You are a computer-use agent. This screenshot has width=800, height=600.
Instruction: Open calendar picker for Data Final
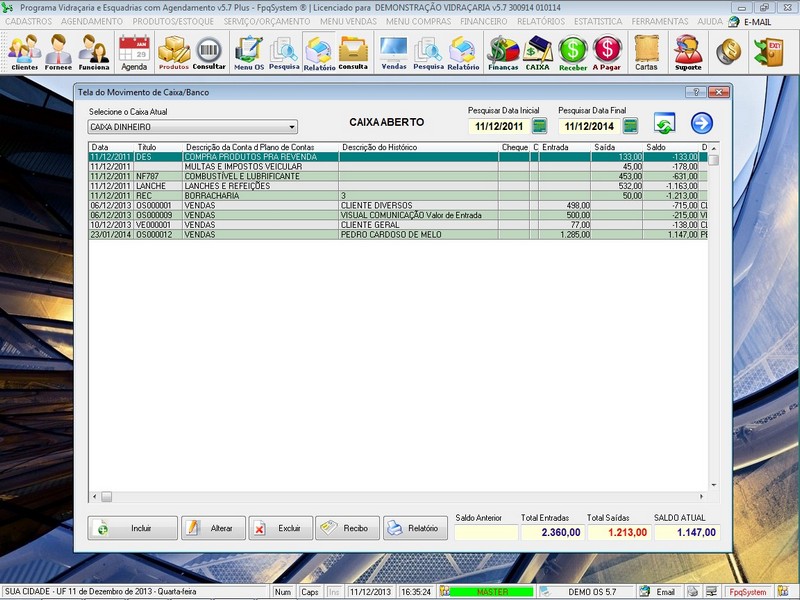click(630, 126)
